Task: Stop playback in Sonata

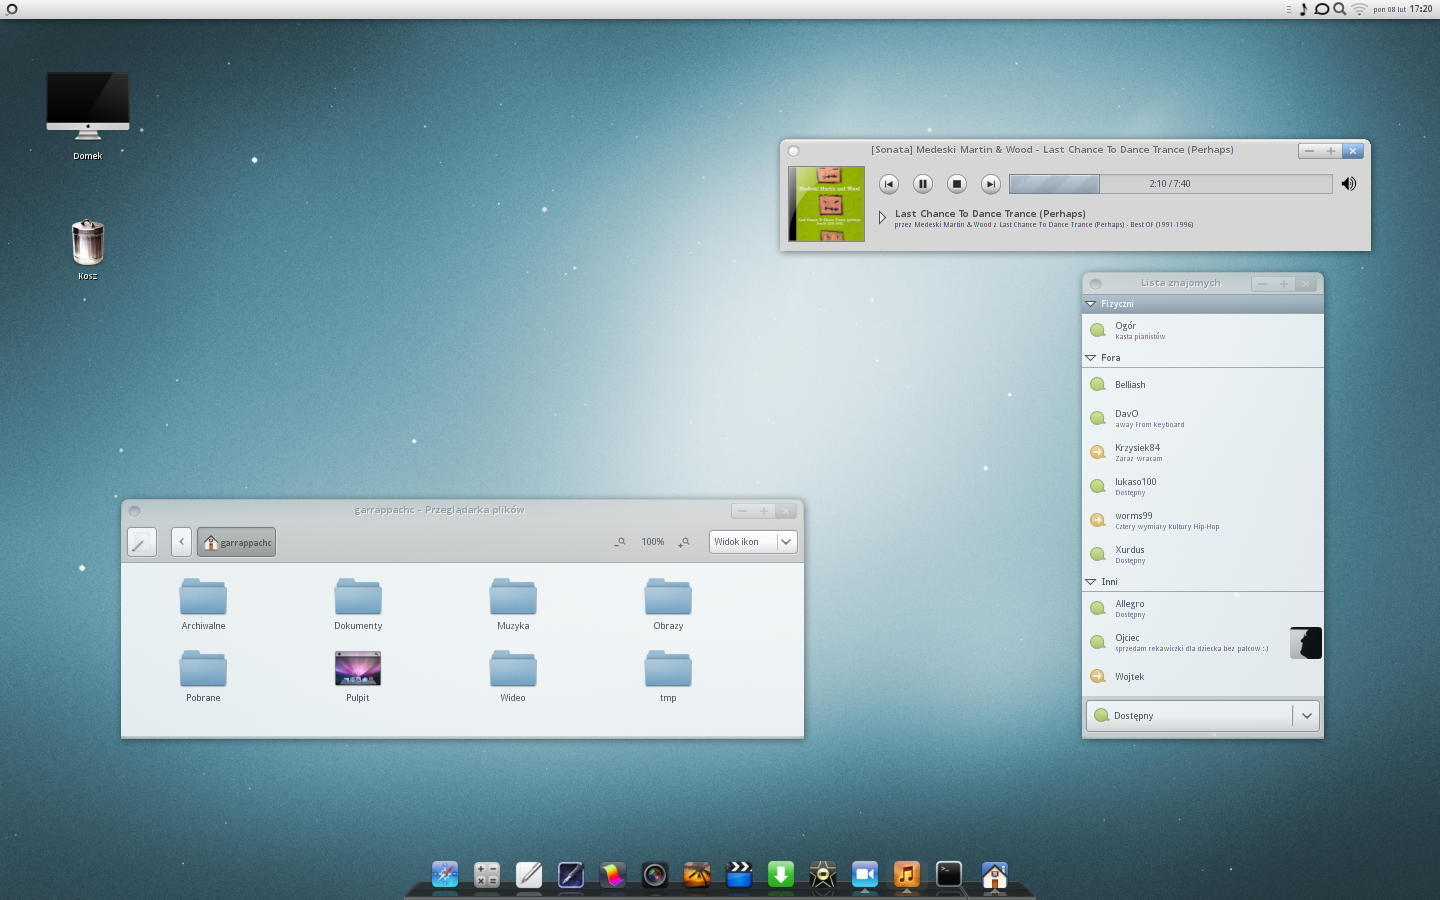Action: [x=957, y=184]
